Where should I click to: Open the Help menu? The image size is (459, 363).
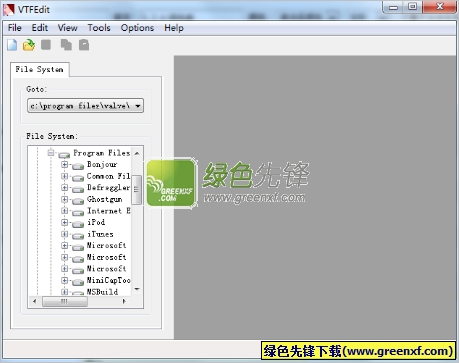coord(174,28)
